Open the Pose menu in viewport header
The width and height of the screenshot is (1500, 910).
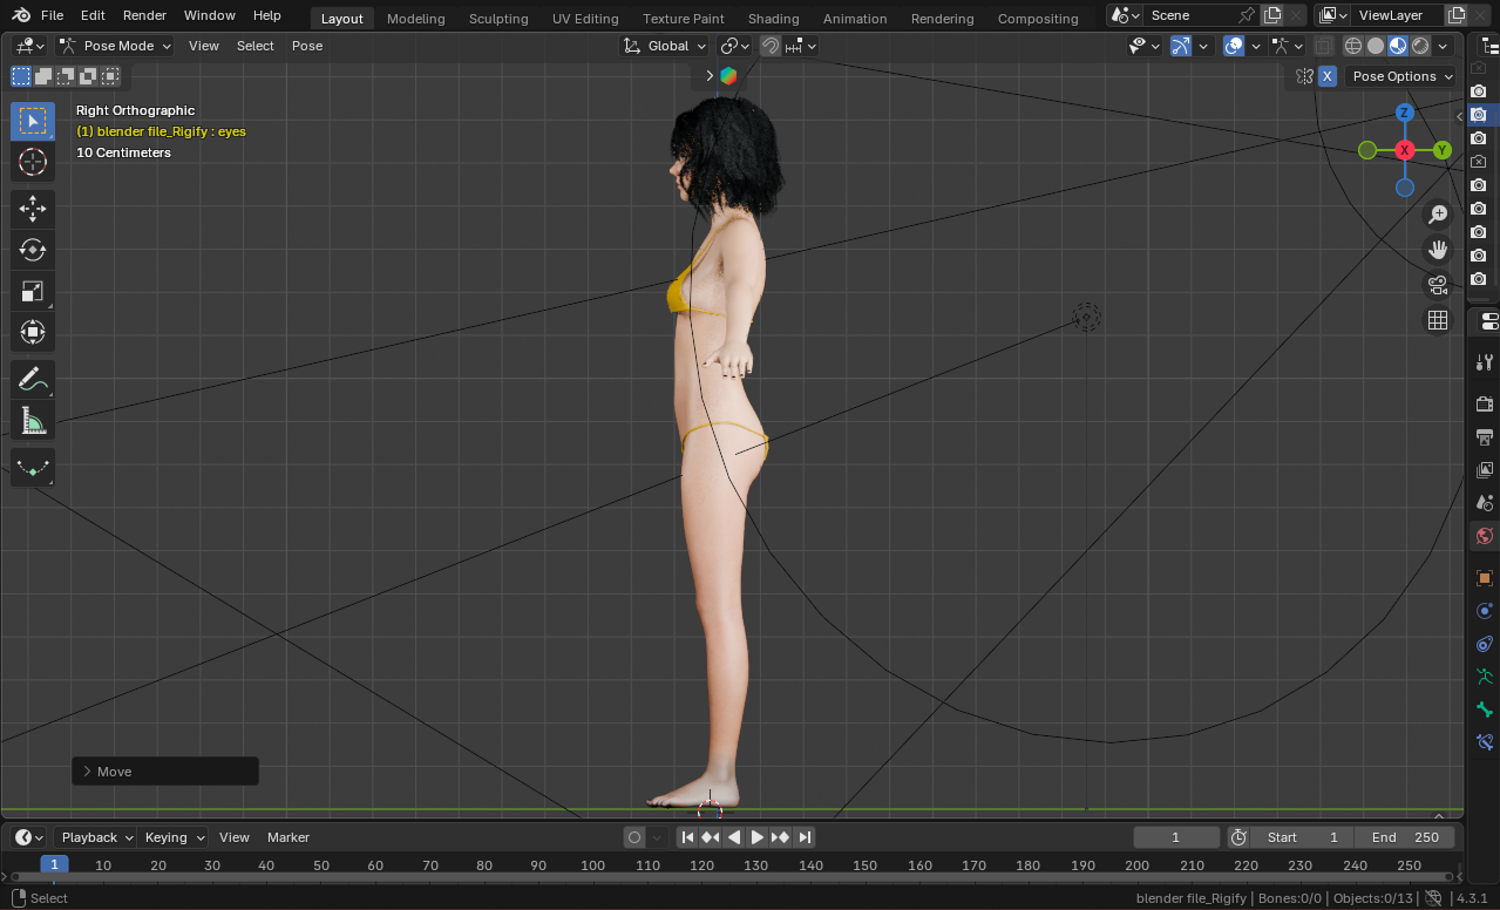click(307, 46)
